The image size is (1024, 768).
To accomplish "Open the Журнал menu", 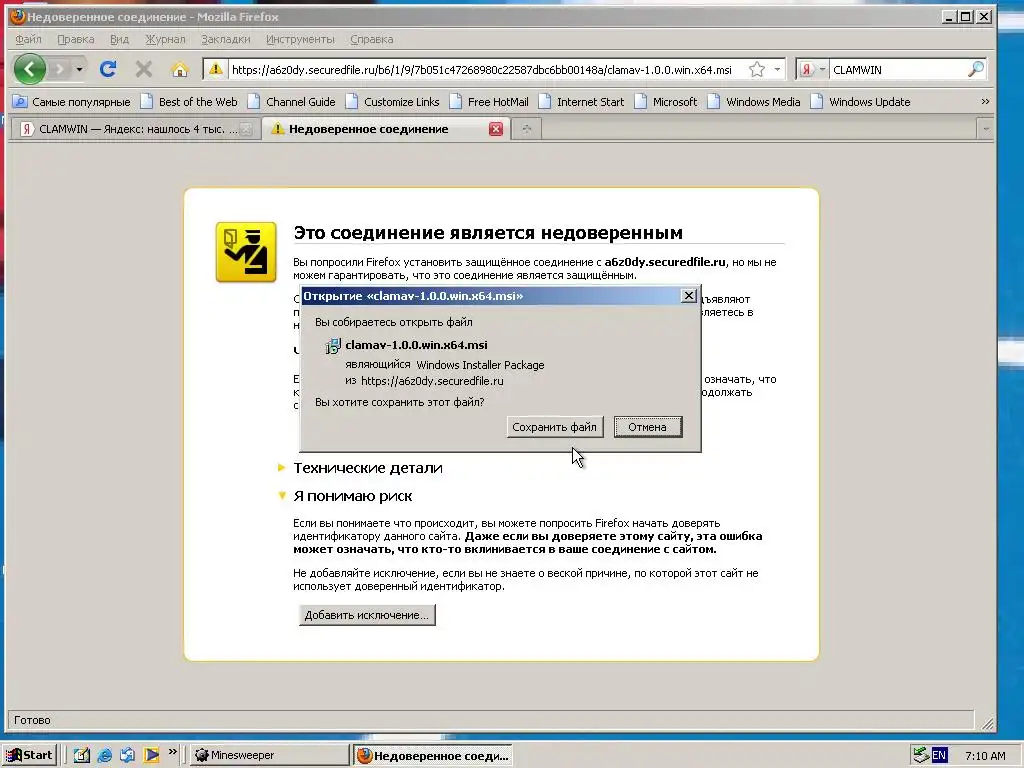I will (165, 39).
